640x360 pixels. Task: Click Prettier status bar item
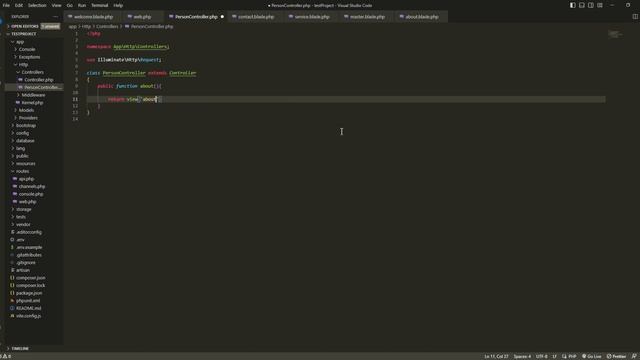click(x=616, y=356)
